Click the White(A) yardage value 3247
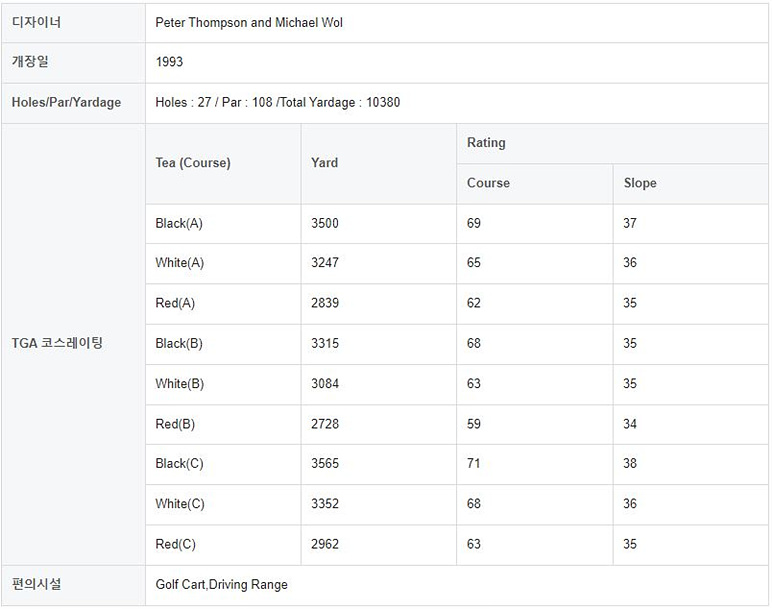 coord(325,263)
